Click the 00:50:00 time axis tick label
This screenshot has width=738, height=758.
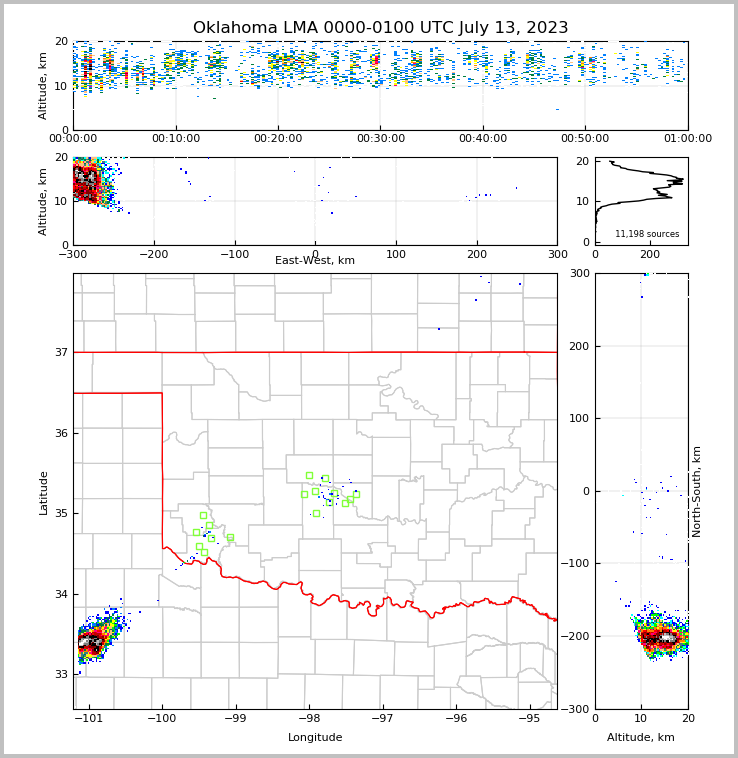pos(585,139)
